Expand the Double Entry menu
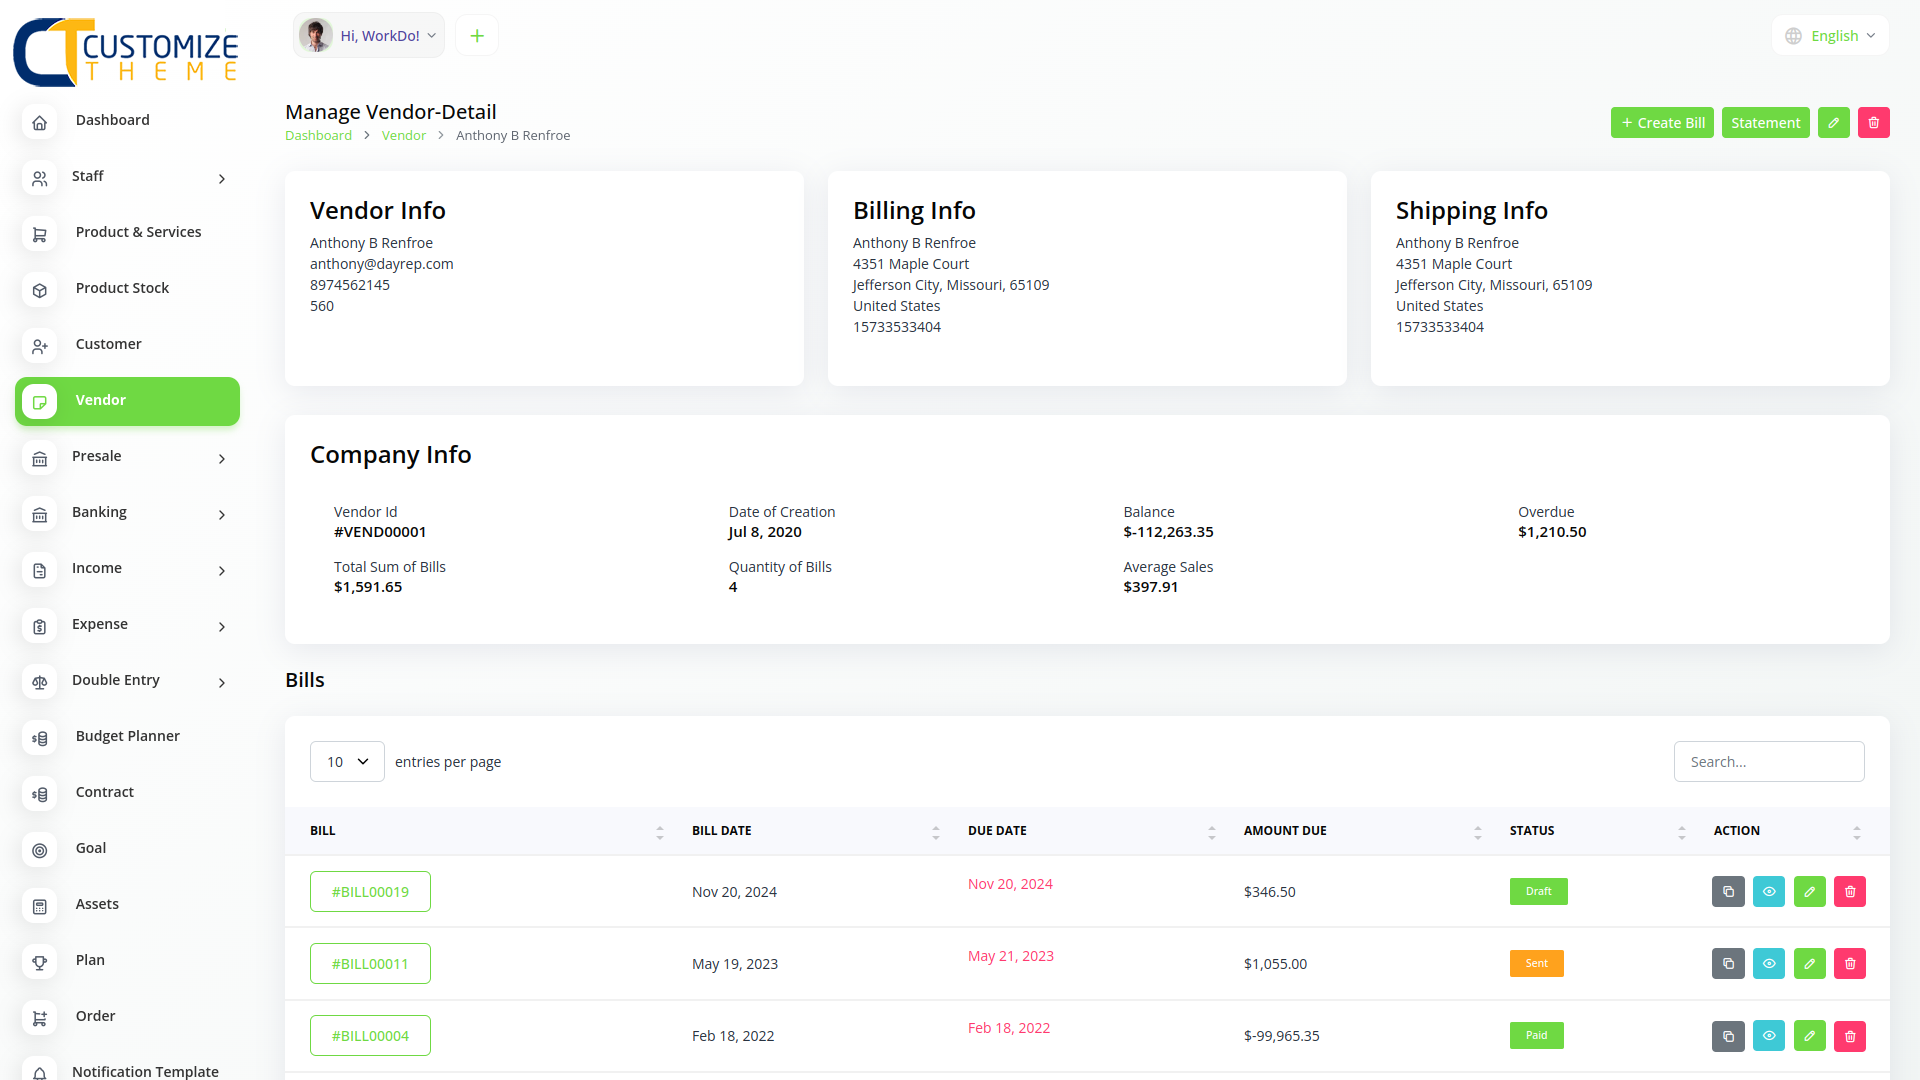 (221, 682)
